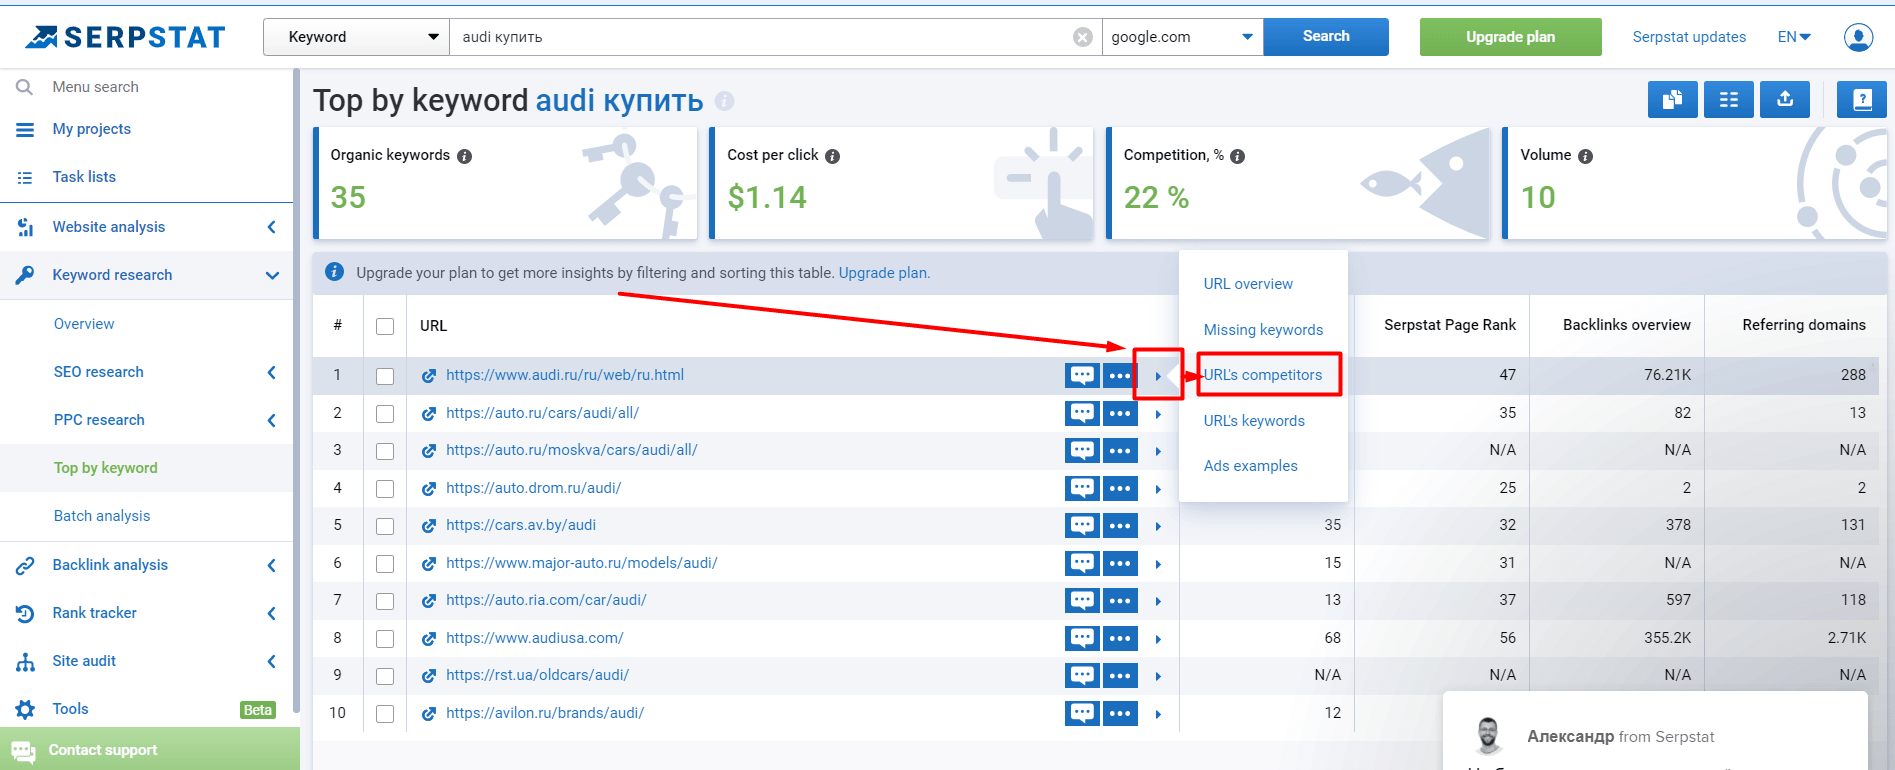Open comment icon for auto.ru/moskva row
Screen dimensions: 1895x770
tap(1082, 451)
